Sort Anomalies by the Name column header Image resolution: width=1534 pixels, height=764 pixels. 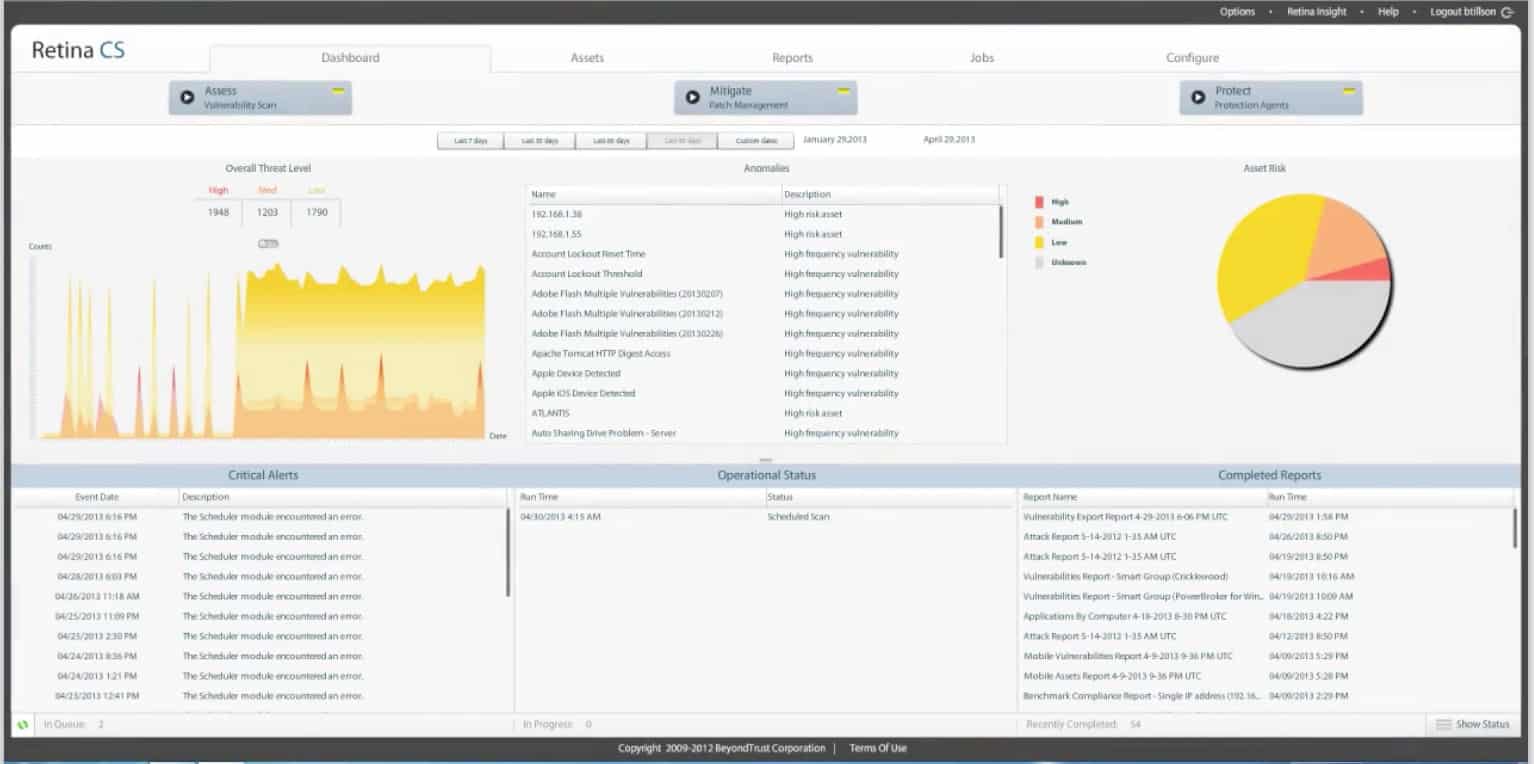(x=654, y=194)
